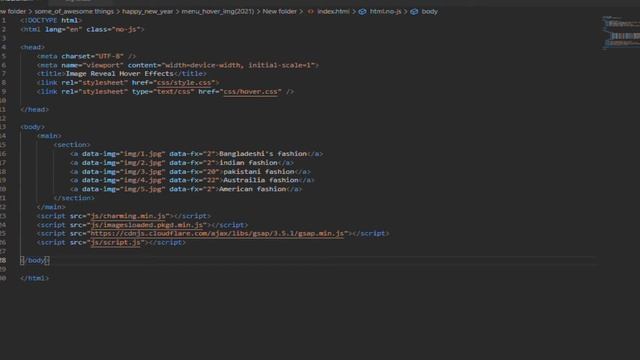Viewport: 640px width, 360px height.
Task: Click the opening <body> tag
Action: tap(32, 127)
